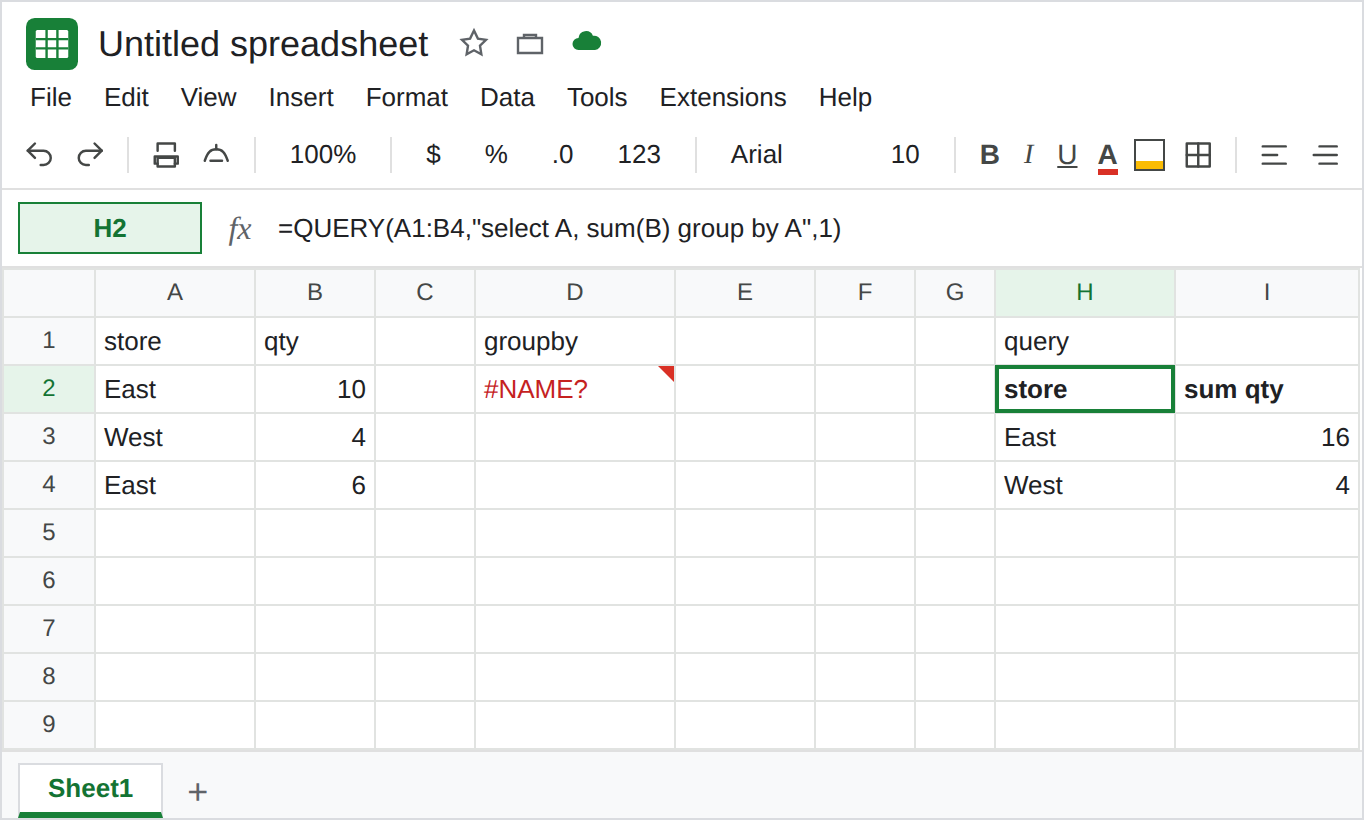Open the Extensions menu

pos(723,97)
